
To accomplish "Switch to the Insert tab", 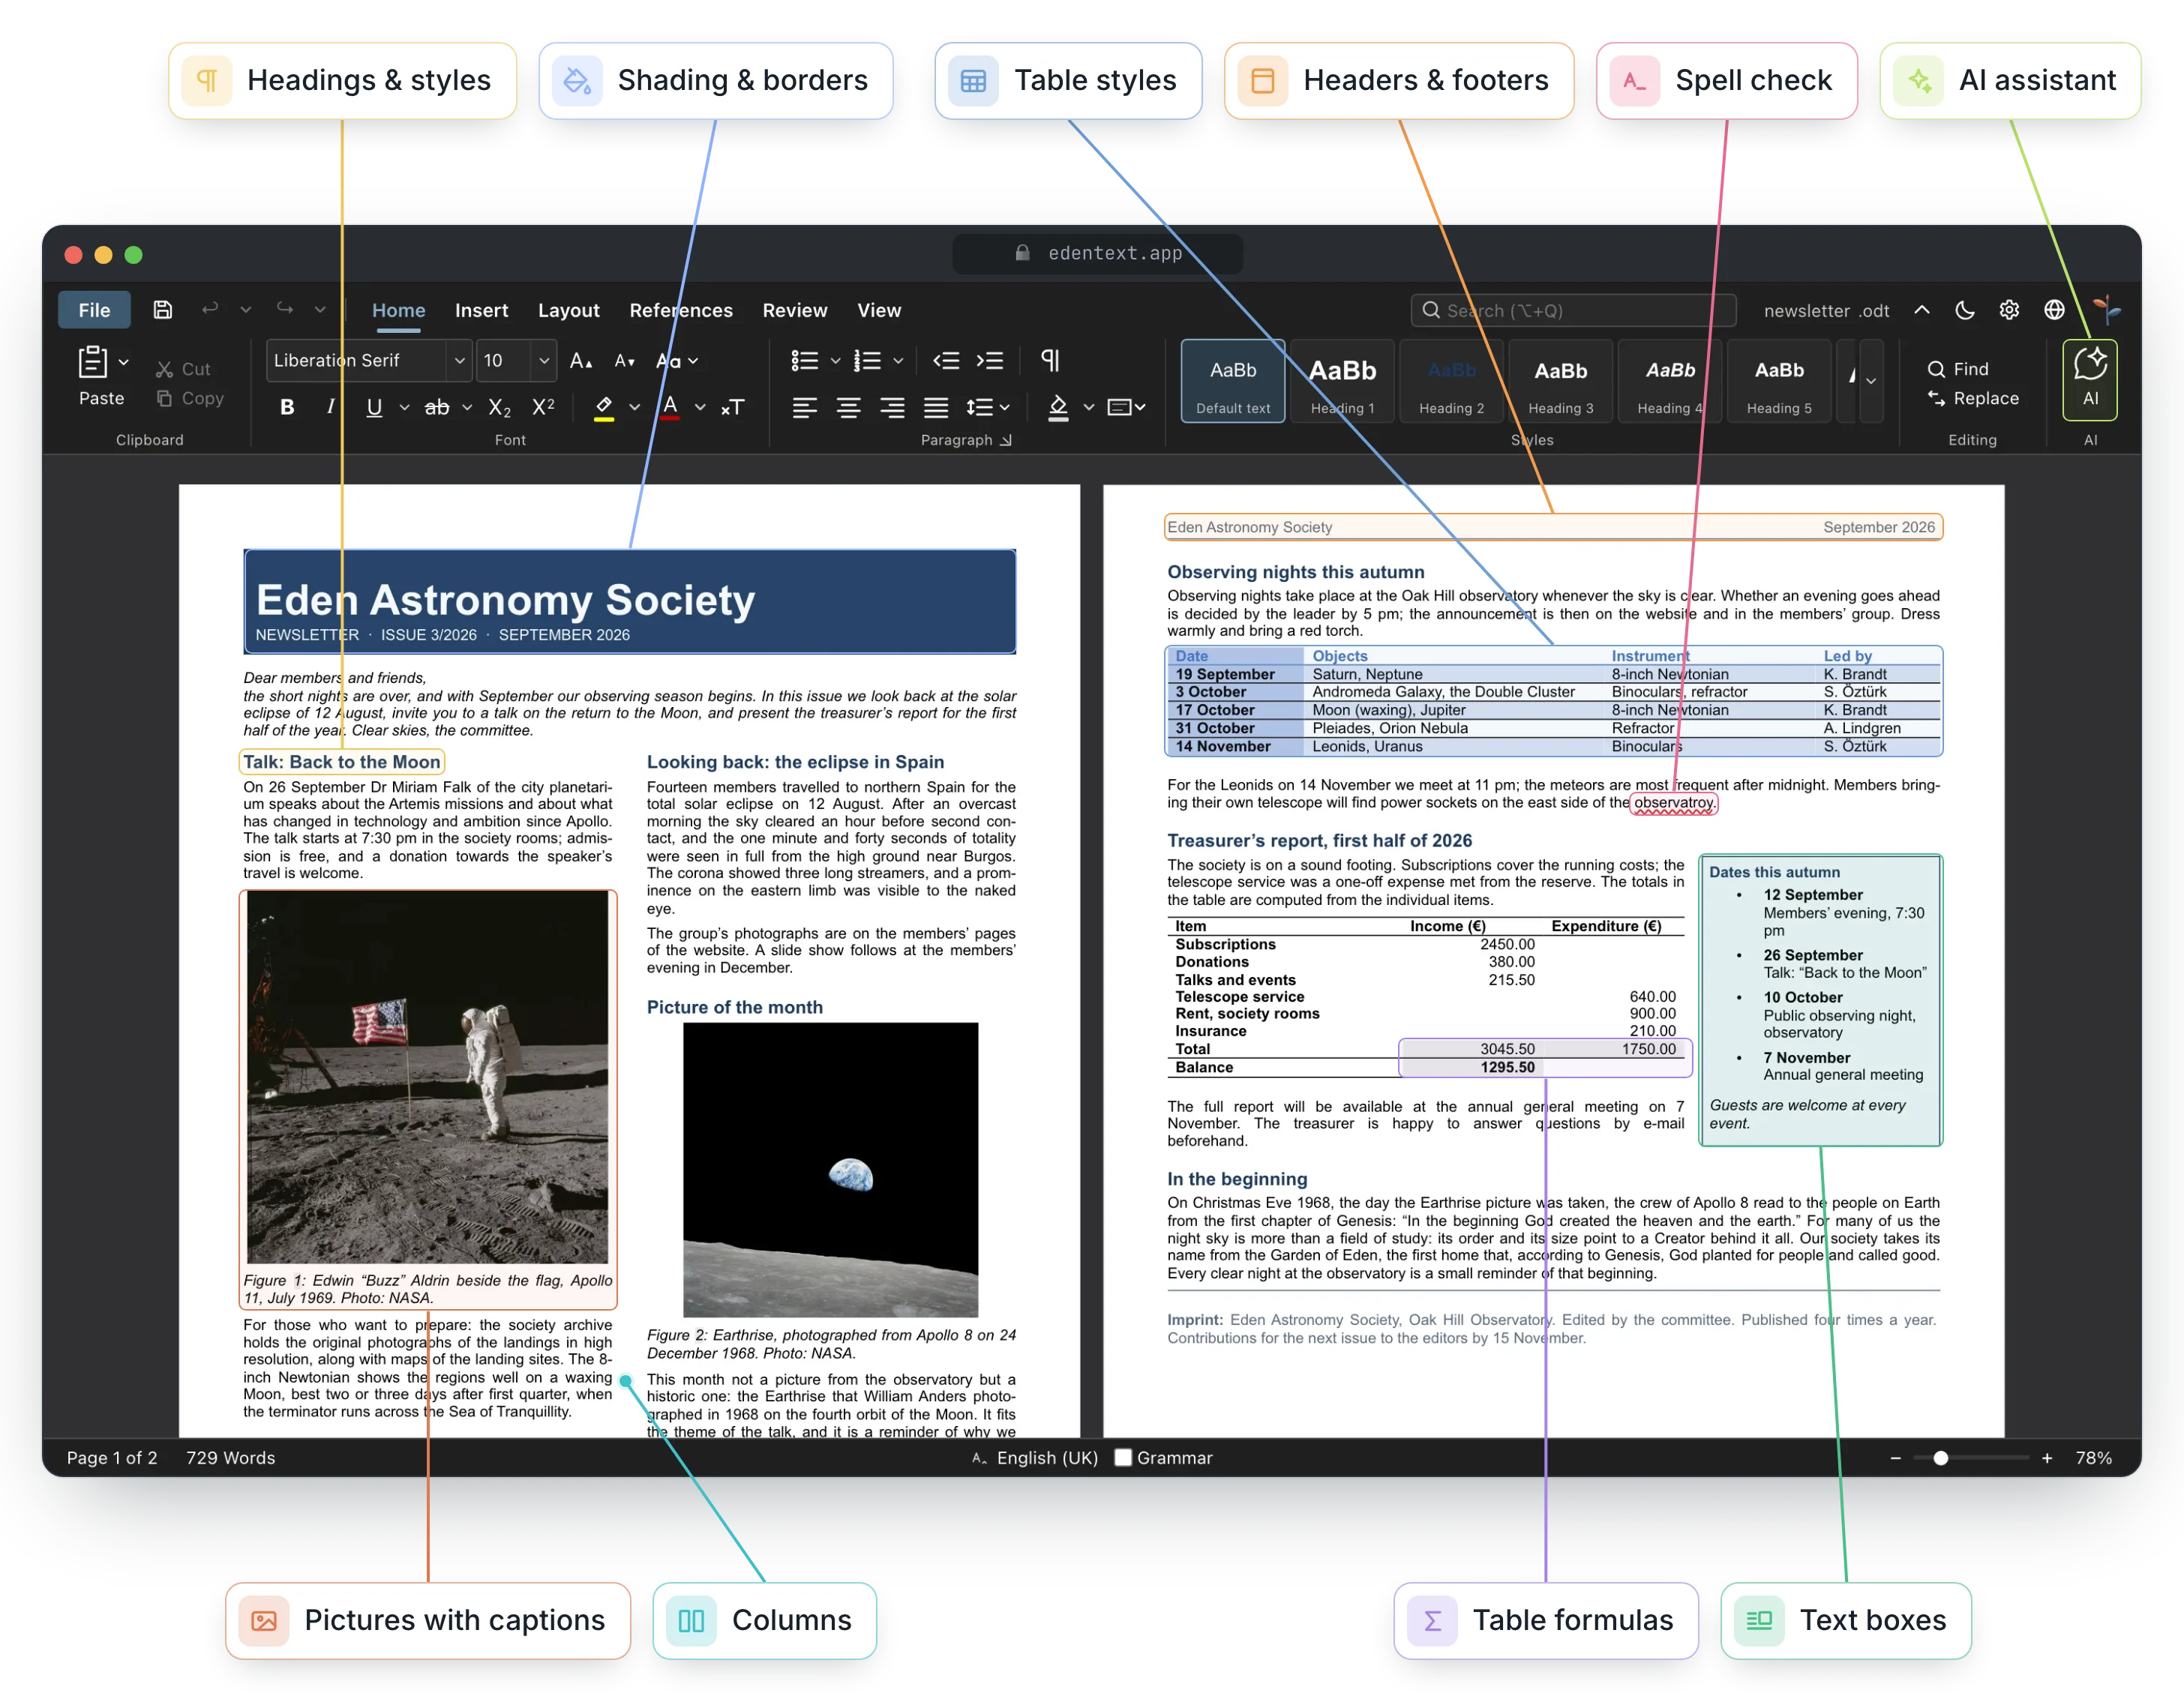I will coord(481,310).
